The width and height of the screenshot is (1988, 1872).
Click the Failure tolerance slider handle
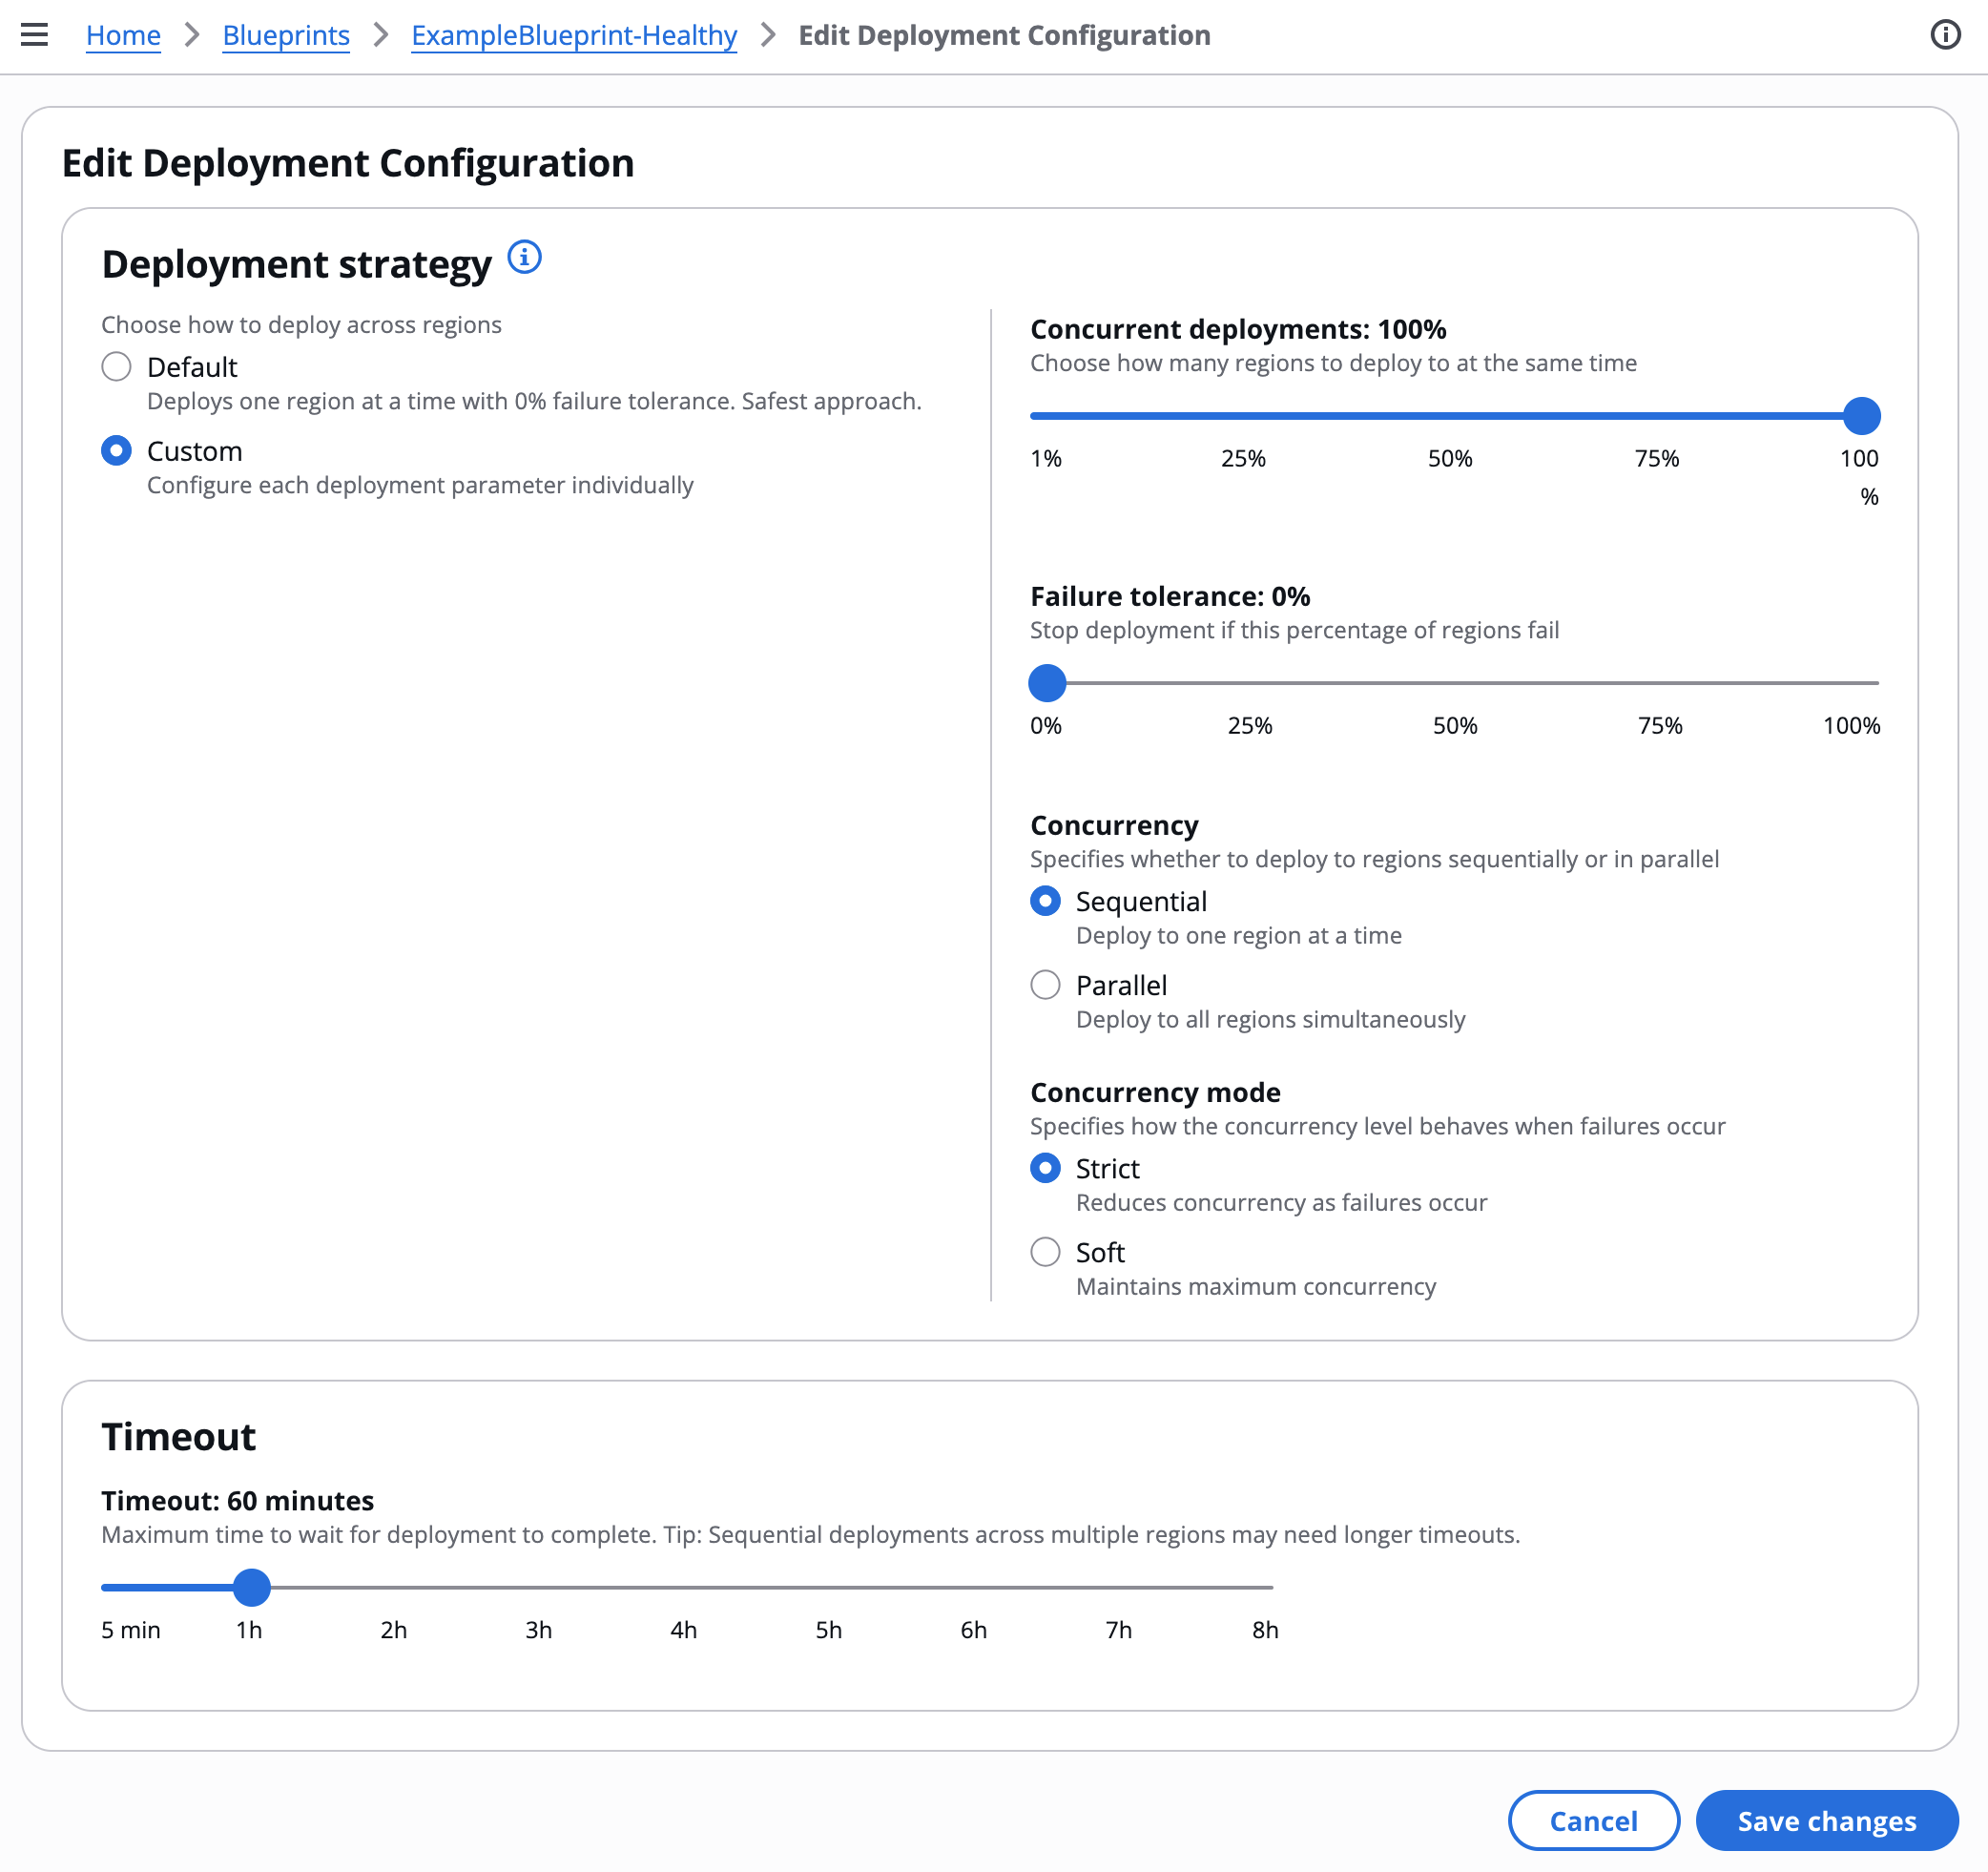(1046, 683)
